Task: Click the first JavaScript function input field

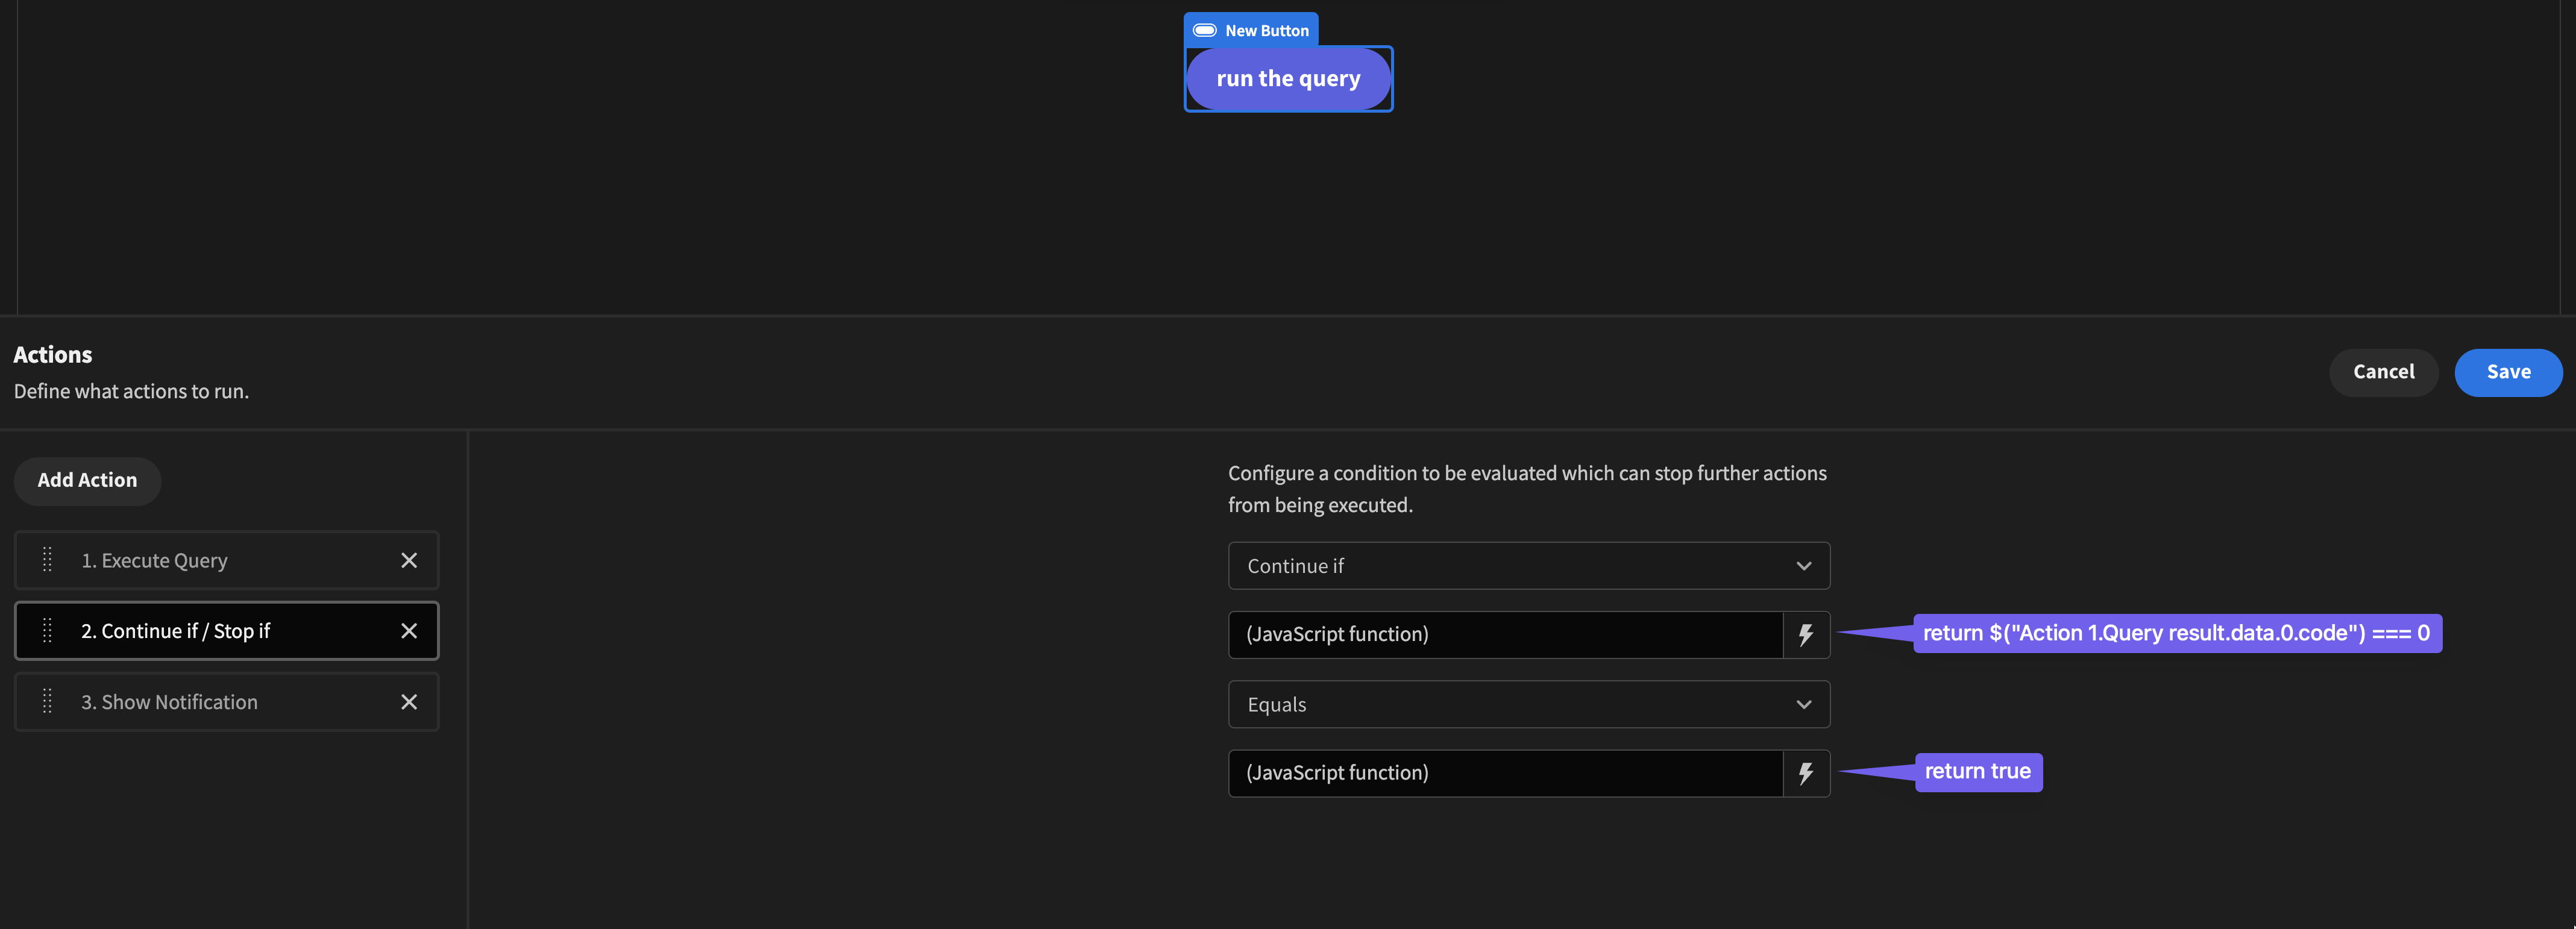Action: tap(1450, 634)
